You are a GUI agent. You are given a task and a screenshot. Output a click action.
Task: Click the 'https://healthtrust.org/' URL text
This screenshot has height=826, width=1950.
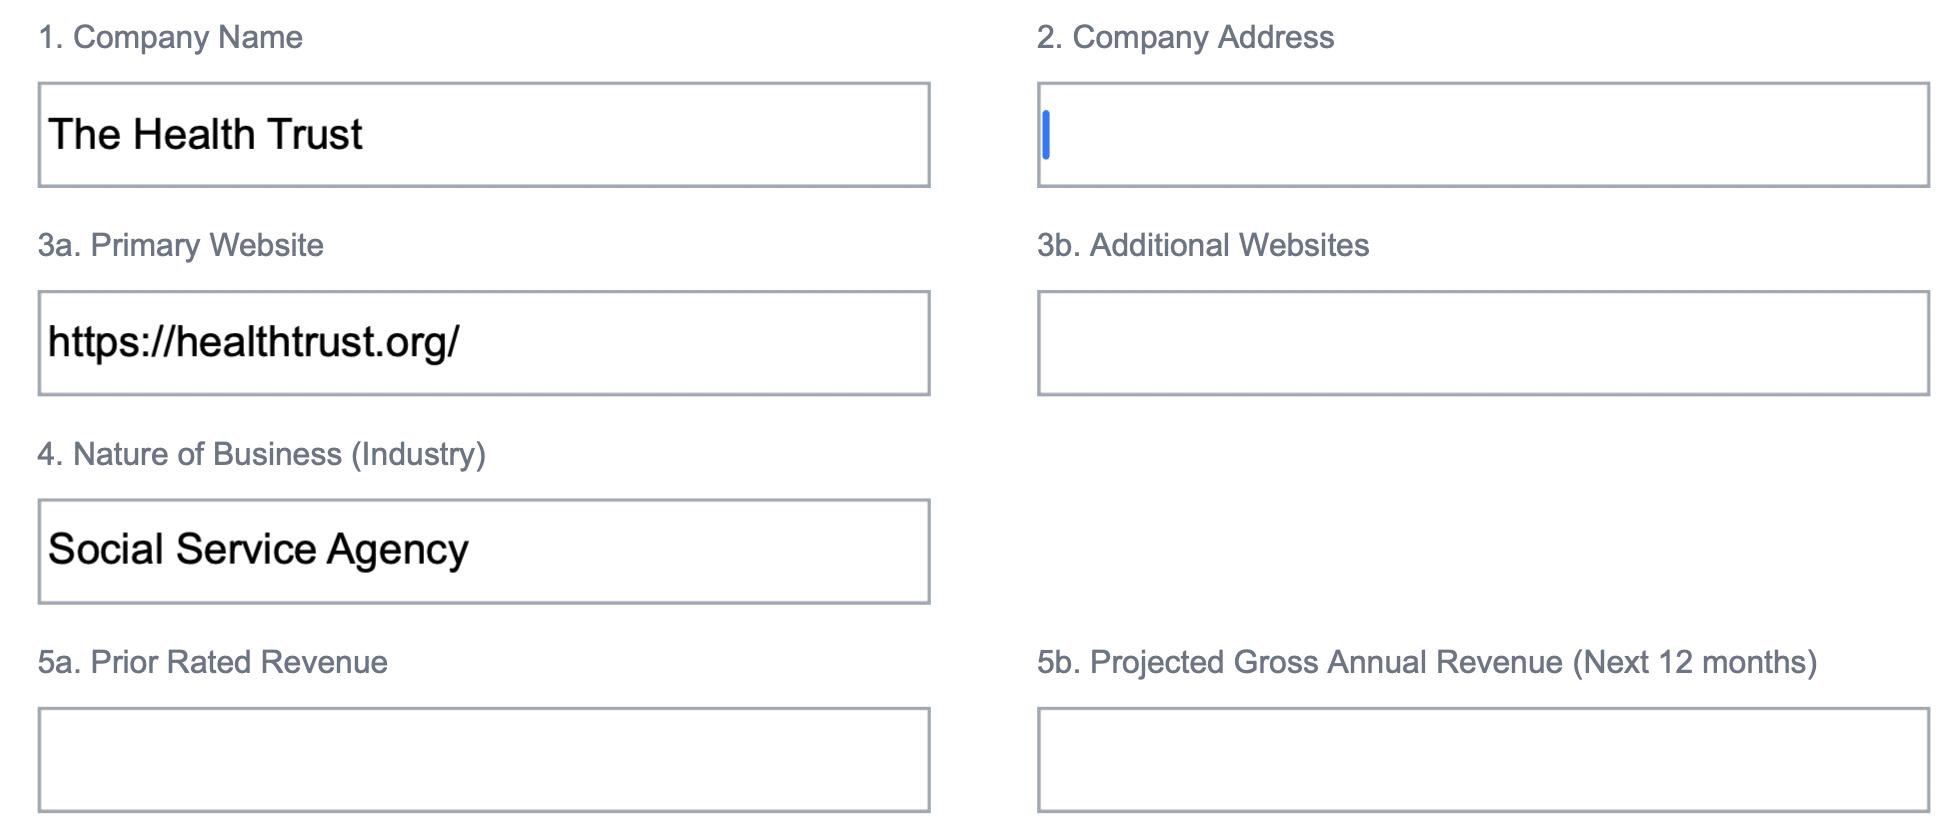click(254, 343)
